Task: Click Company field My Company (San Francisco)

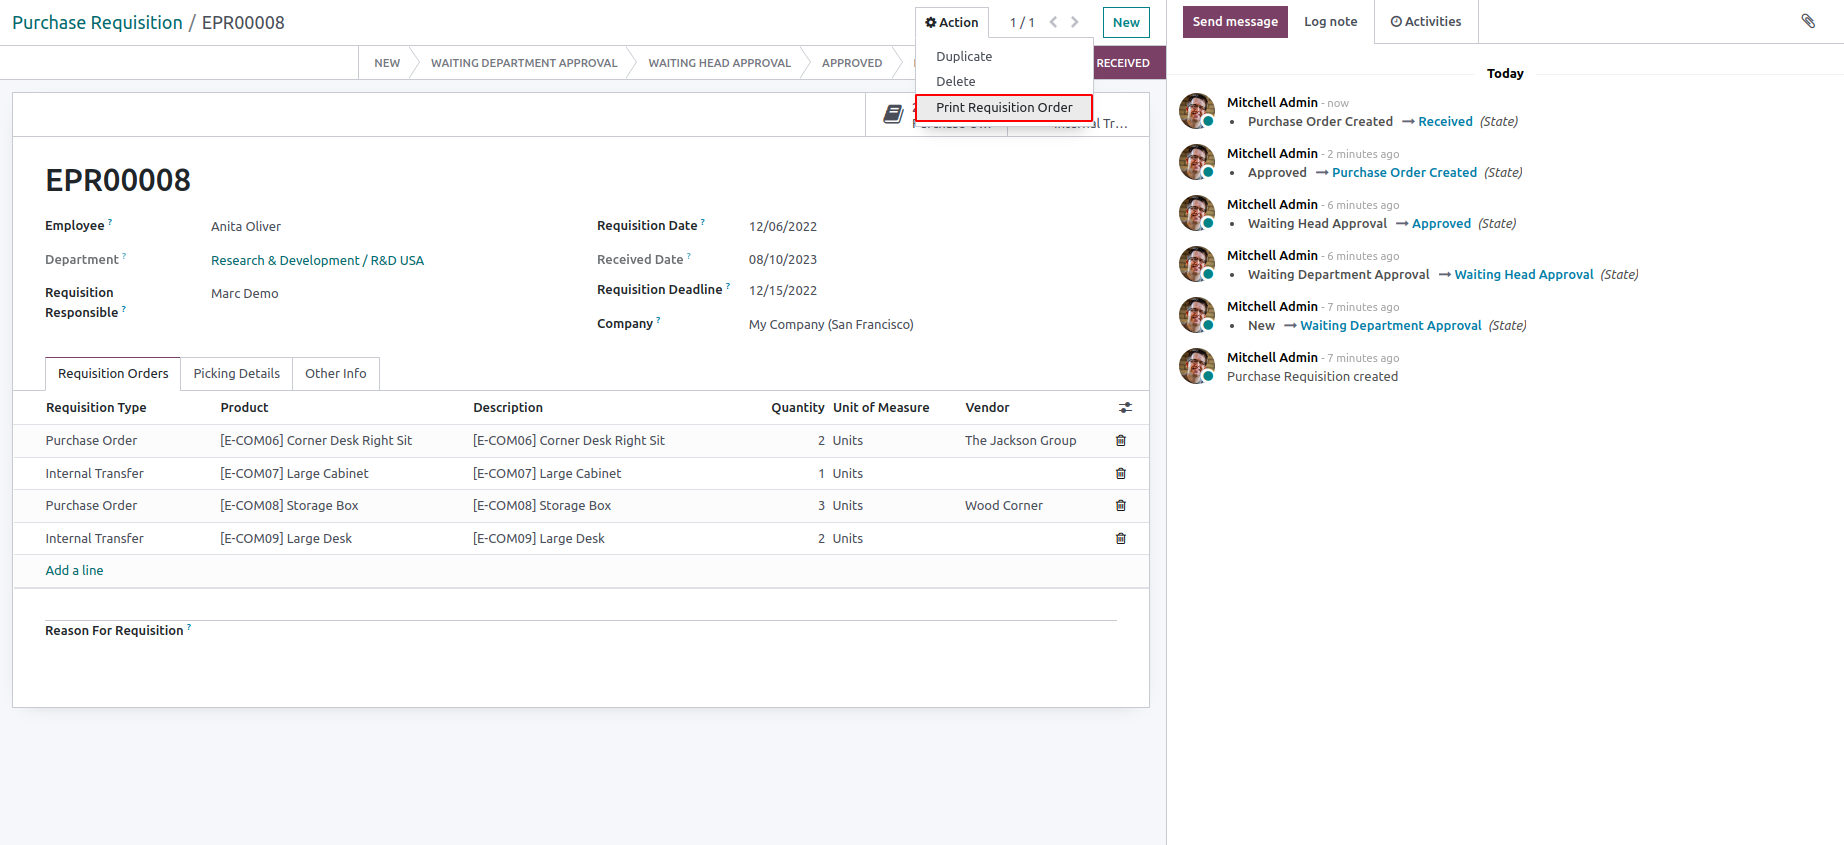Action: (x=831, y=325)
